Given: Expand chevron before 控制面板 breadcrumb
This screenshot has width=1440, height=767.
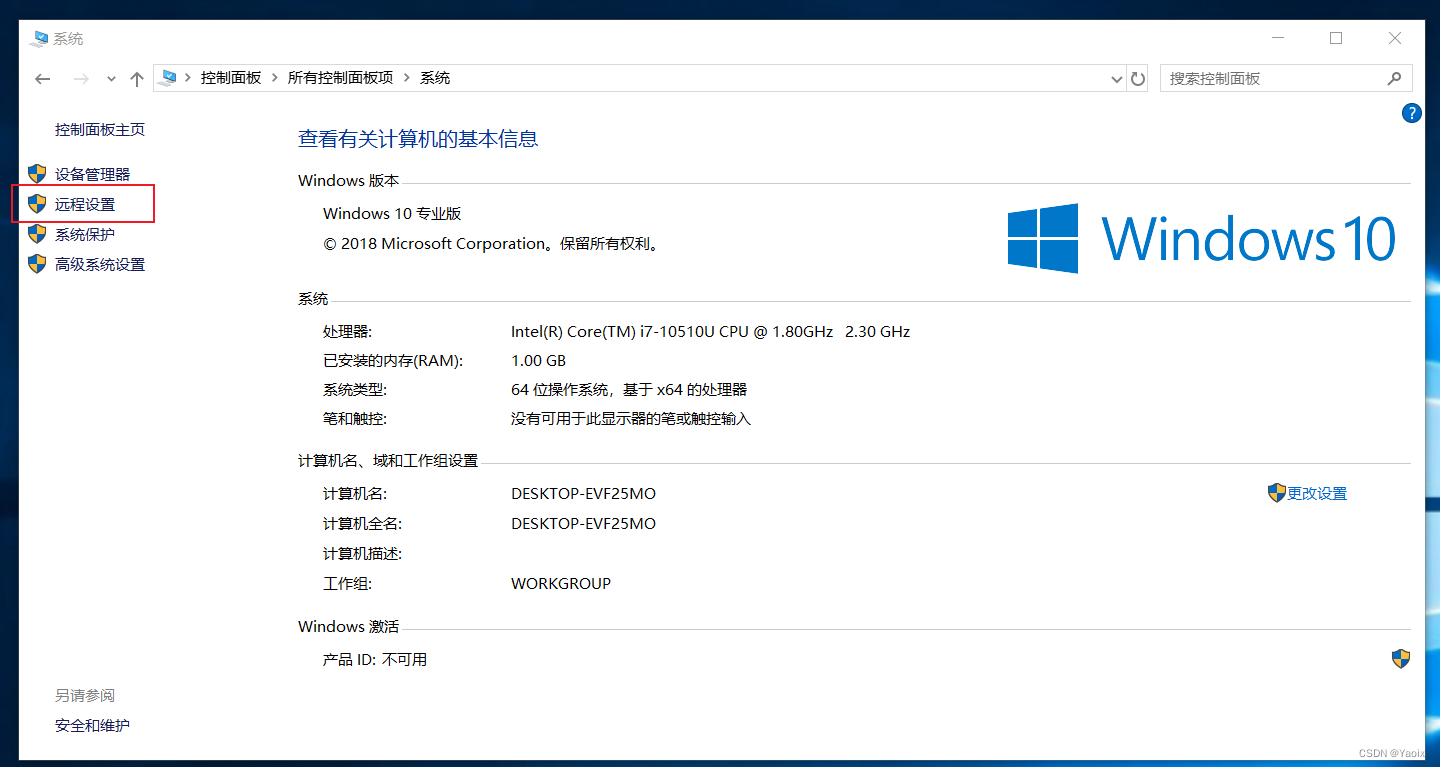Looking at the screenshot, I should [188, 78].
